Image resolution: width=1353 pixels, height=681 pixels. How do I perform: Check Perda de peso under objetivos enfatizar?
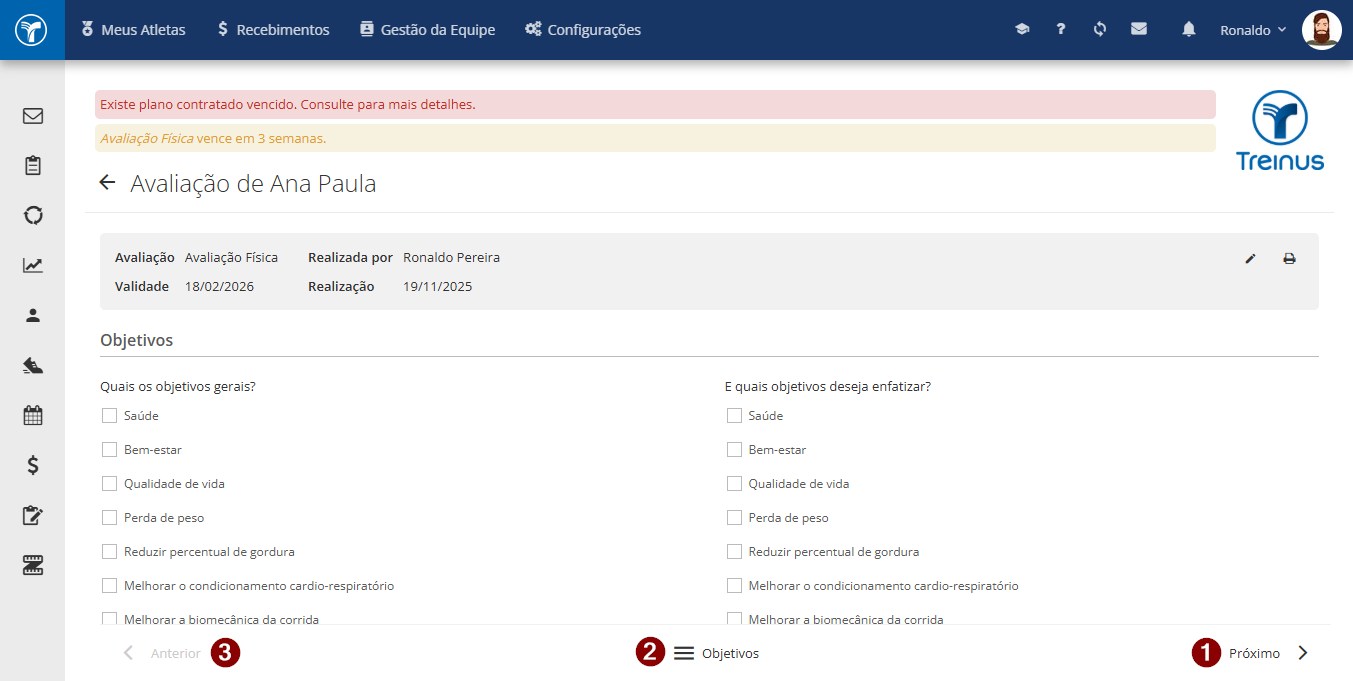coord(734,517)
